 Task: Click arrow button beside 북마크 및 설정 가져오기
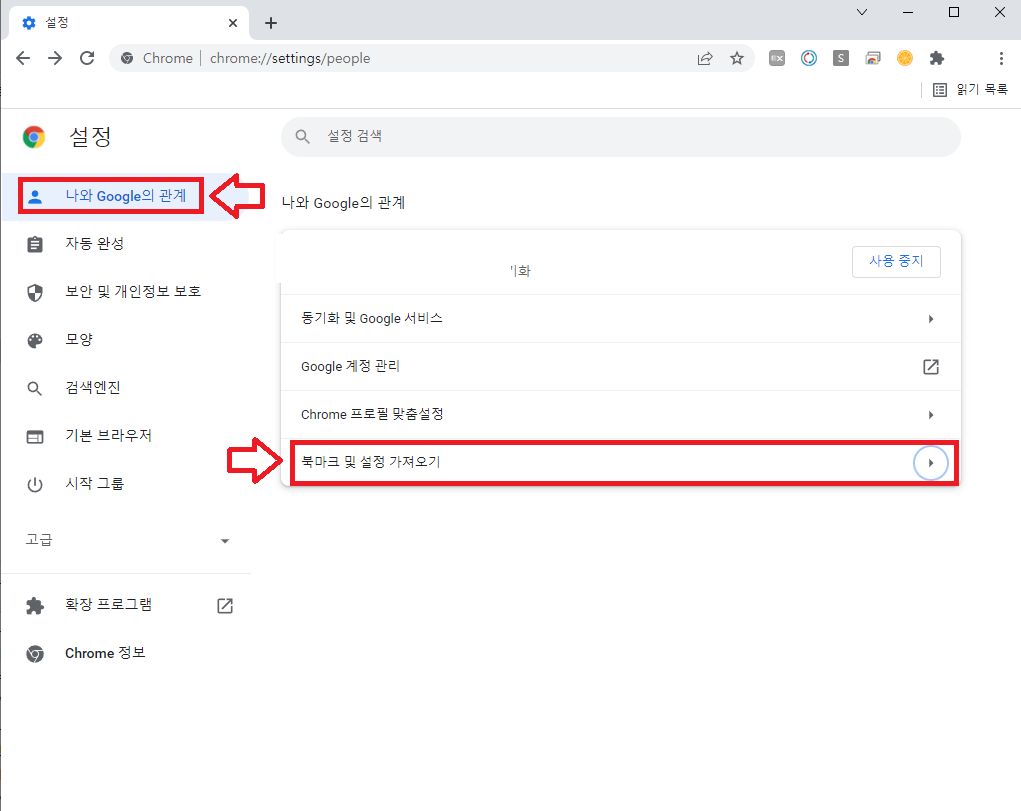coord(930,463)
